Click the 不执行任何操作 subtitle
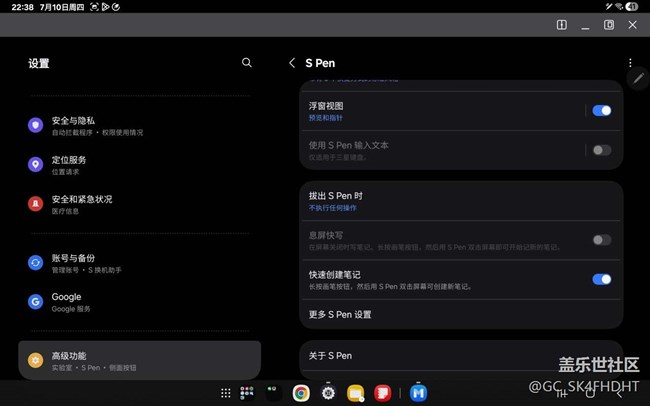Image resolution: width=650 pixels, height=406 pixels. pyautogui.click(x=332, y=208)
